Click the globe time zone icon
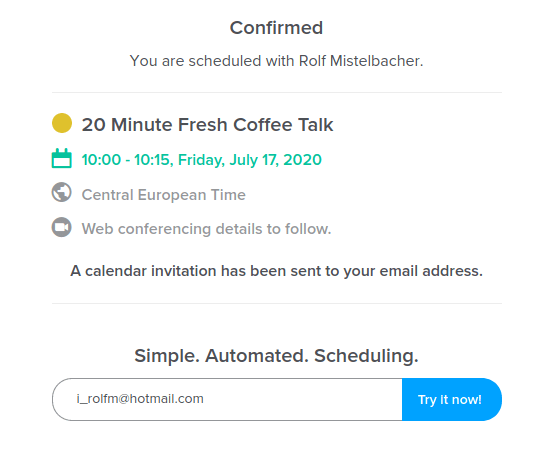The height and width of the screenshot is (450, 534). (62, 192)
